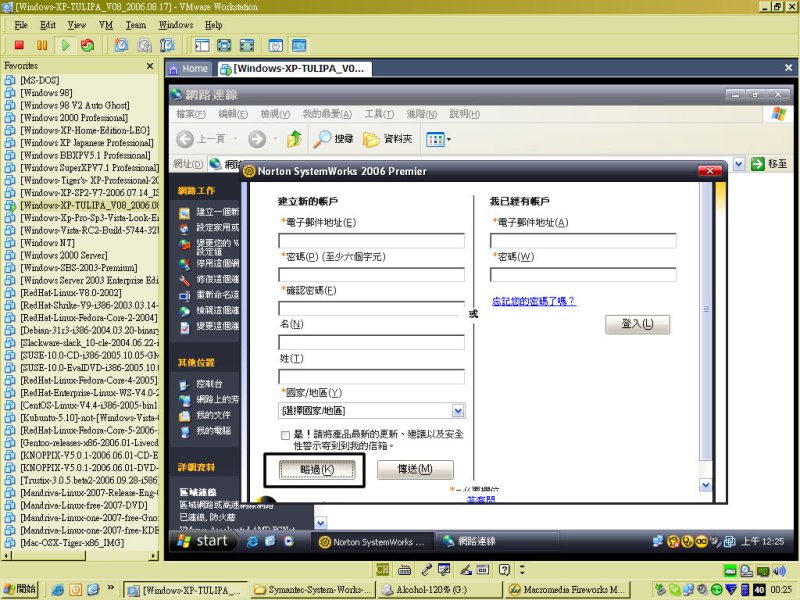Click the 我的文件 My Documents sidebar icon
The image size is (800, 600).
pos(185,416)
